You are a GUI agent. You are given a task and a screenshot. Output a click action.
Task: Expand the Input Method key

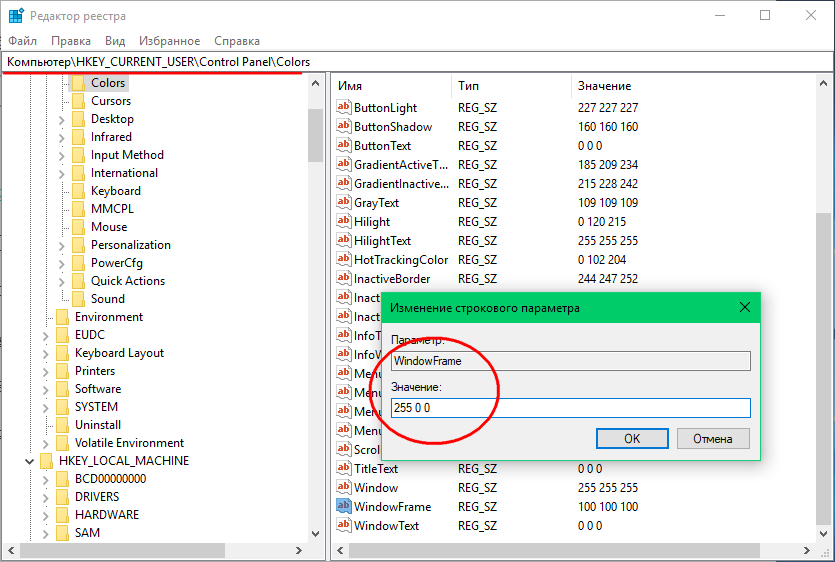pos(61,156)
